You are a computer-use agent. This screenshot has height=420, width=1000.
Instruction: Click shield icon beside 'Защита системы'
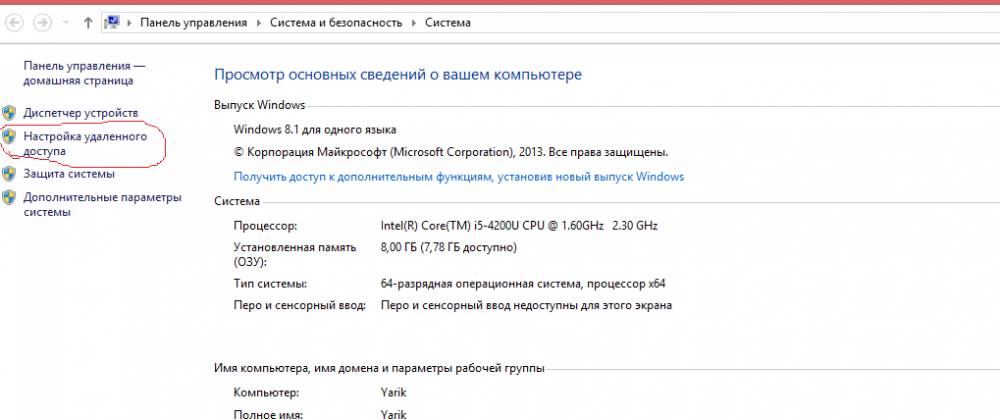coord(9,174)
